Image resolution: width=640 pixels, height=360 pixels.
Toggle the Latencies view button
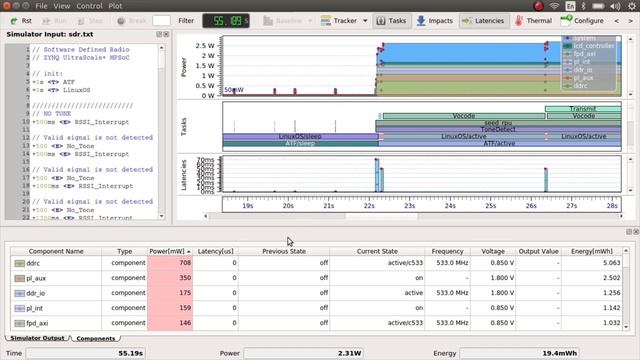(484, 21)
